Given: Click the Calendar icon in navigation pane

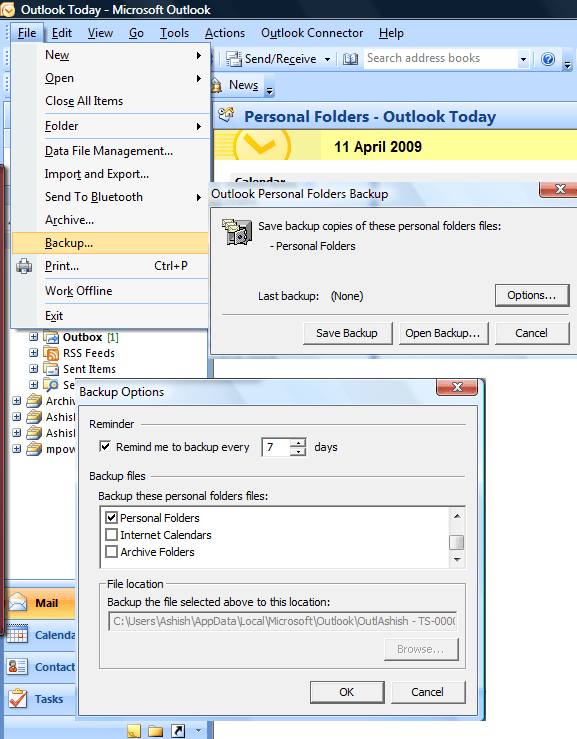Looking at the screenshot, I should 17,634.
